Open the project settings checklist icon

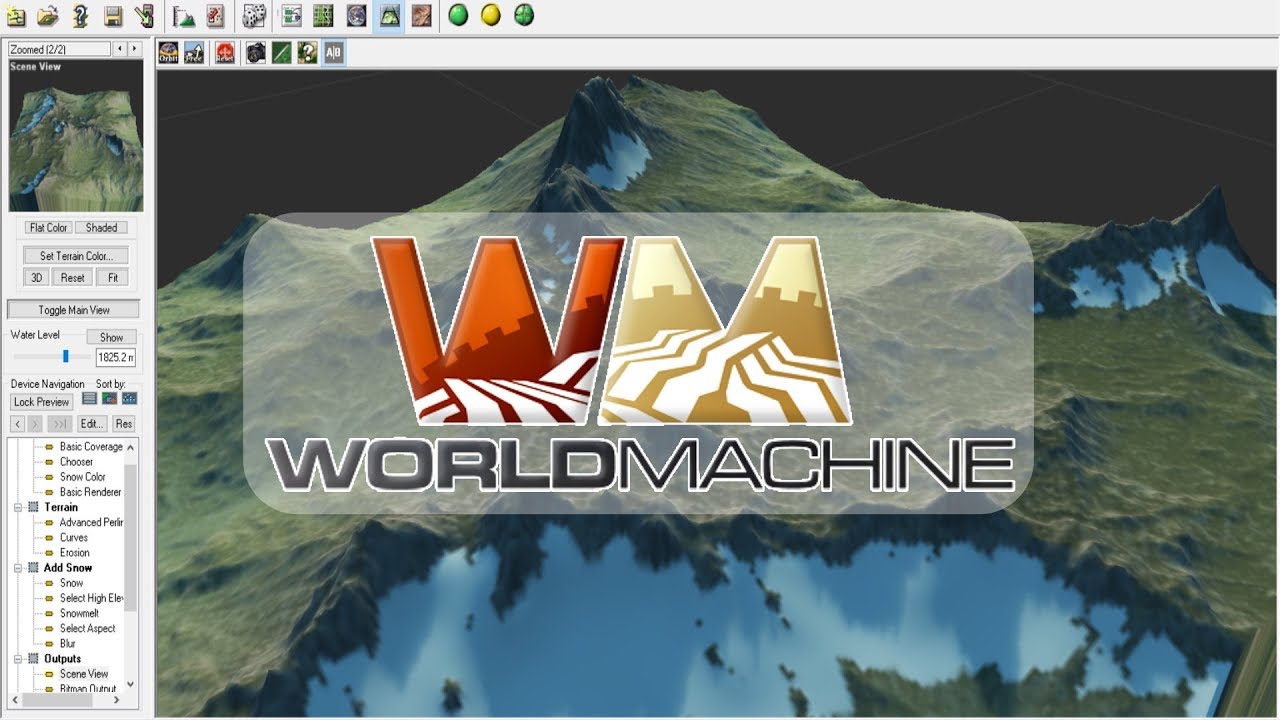[215, 15]
